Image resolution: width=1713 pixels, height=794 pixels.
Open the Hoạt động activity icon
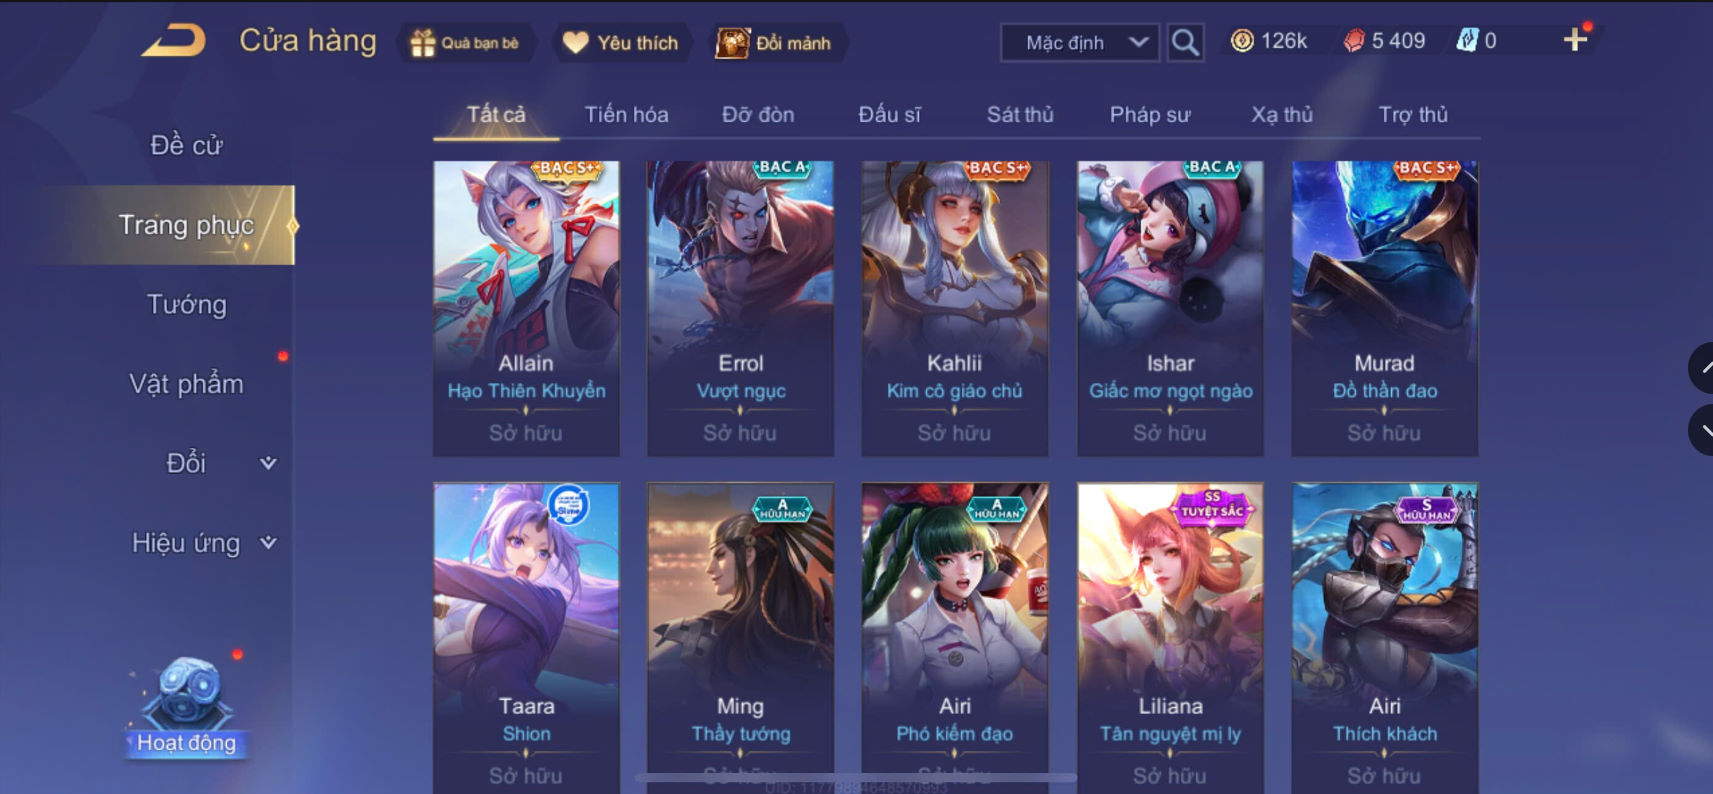187,704
